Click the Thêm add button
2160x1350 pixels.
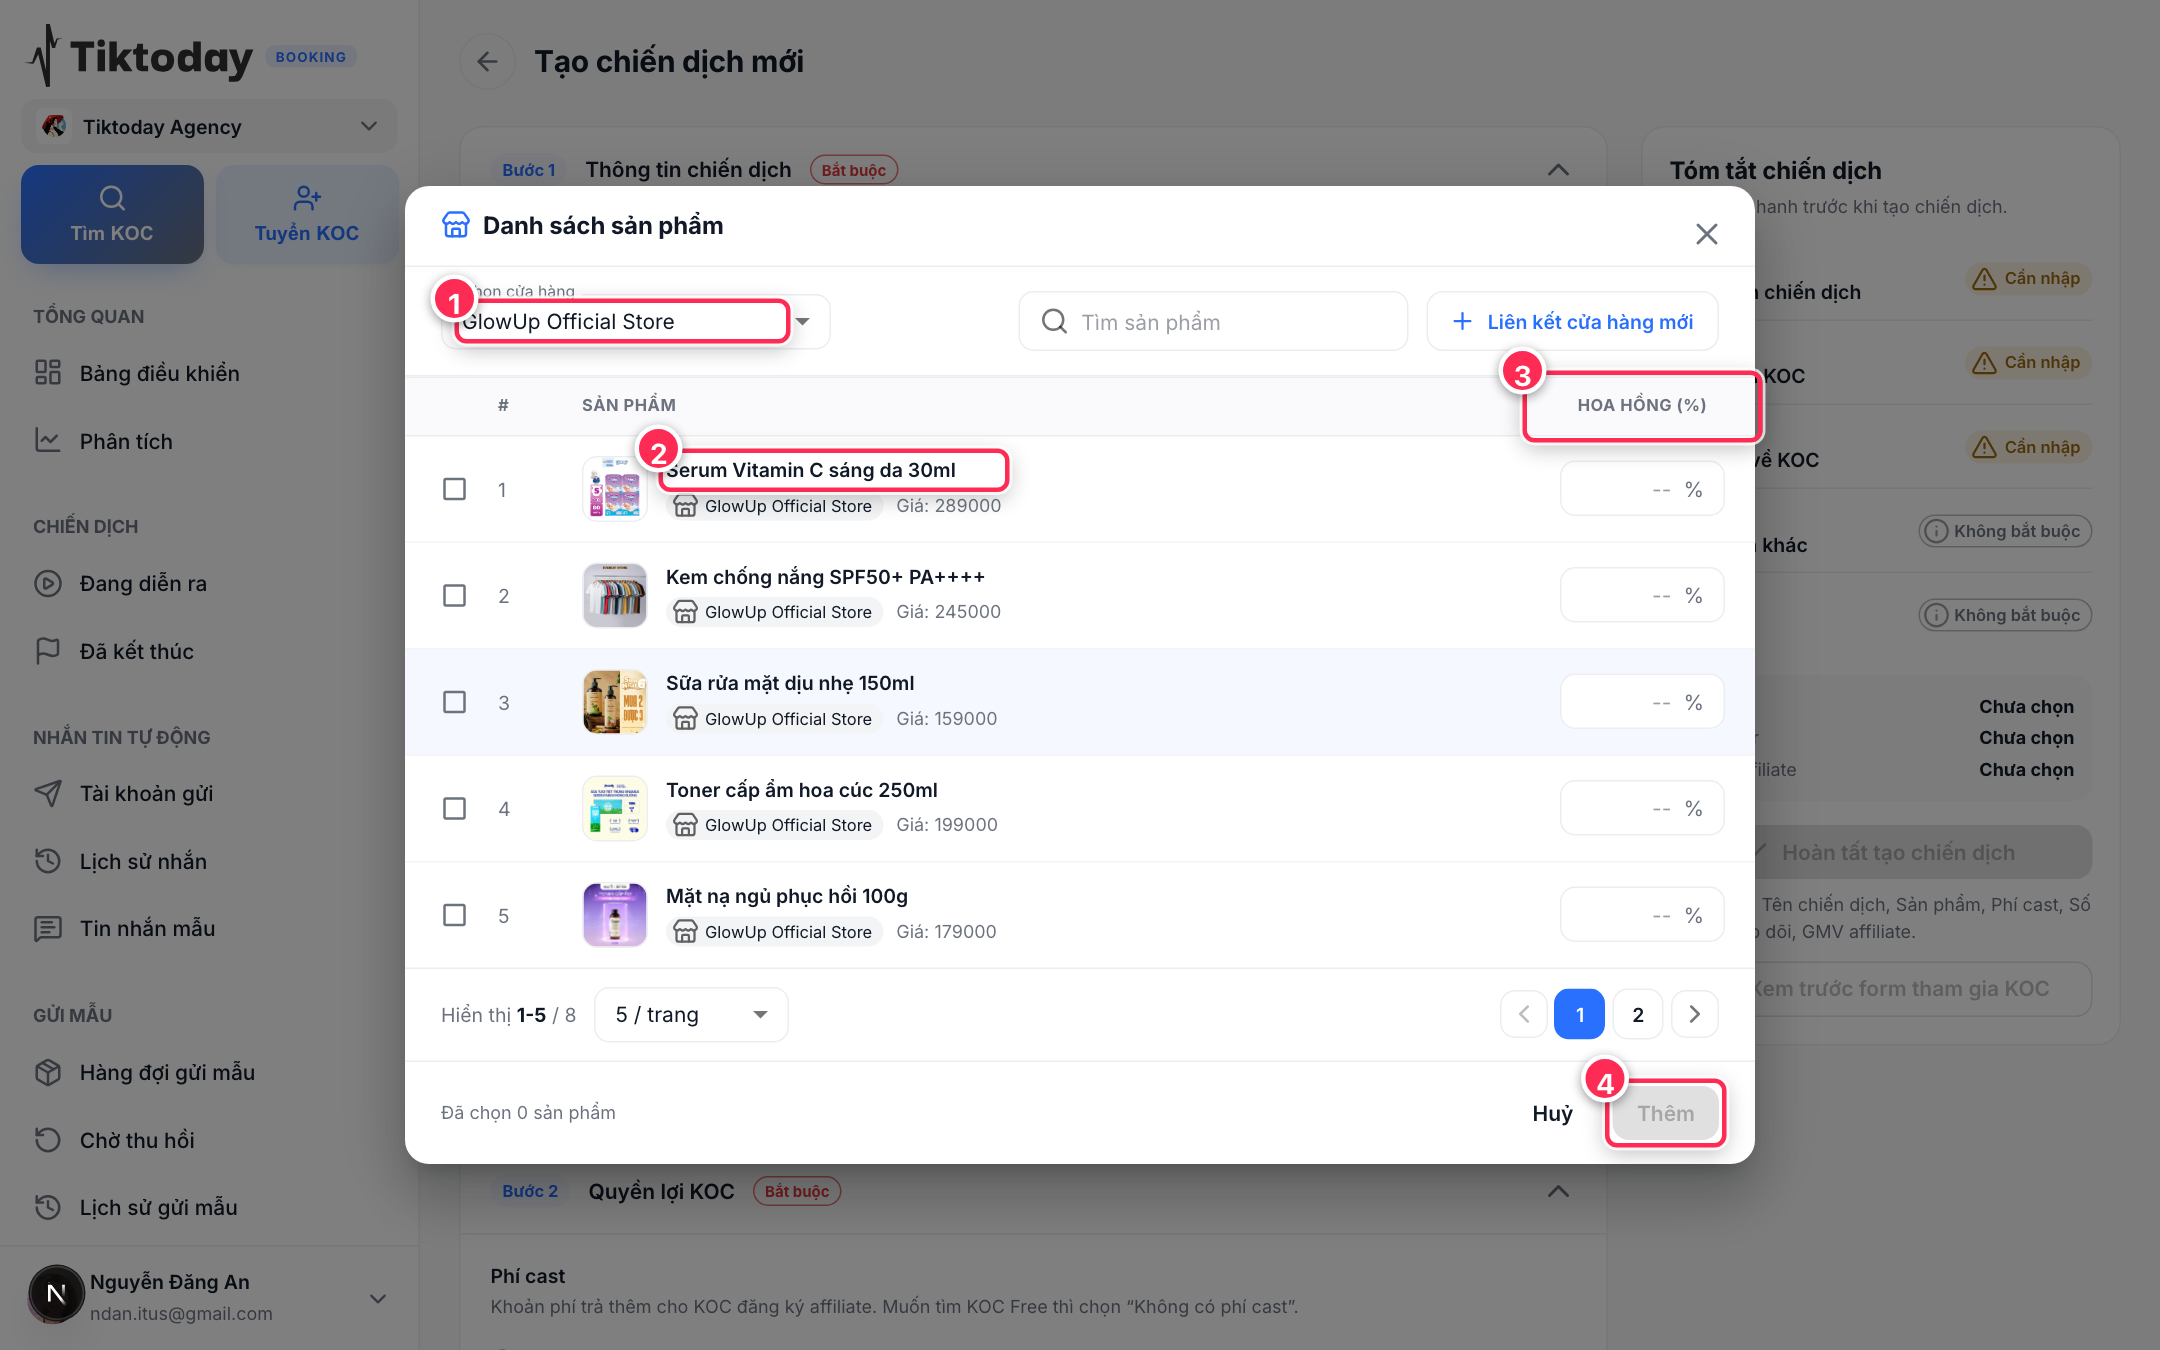pyautogui.click(x=1665, y=1113)
